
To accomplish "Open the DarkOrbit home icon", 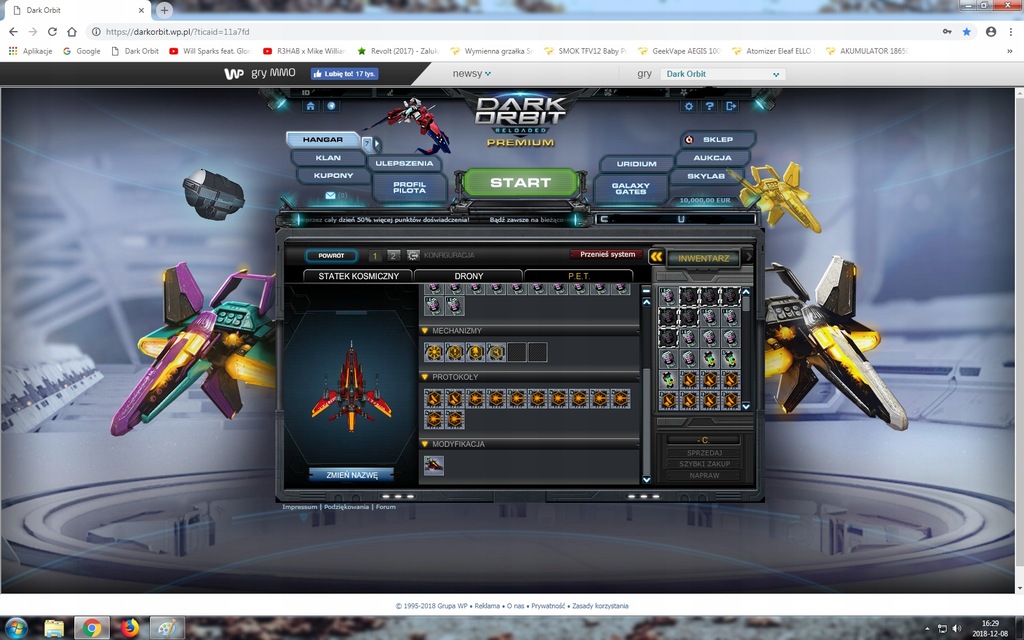I will pos(310,106).
